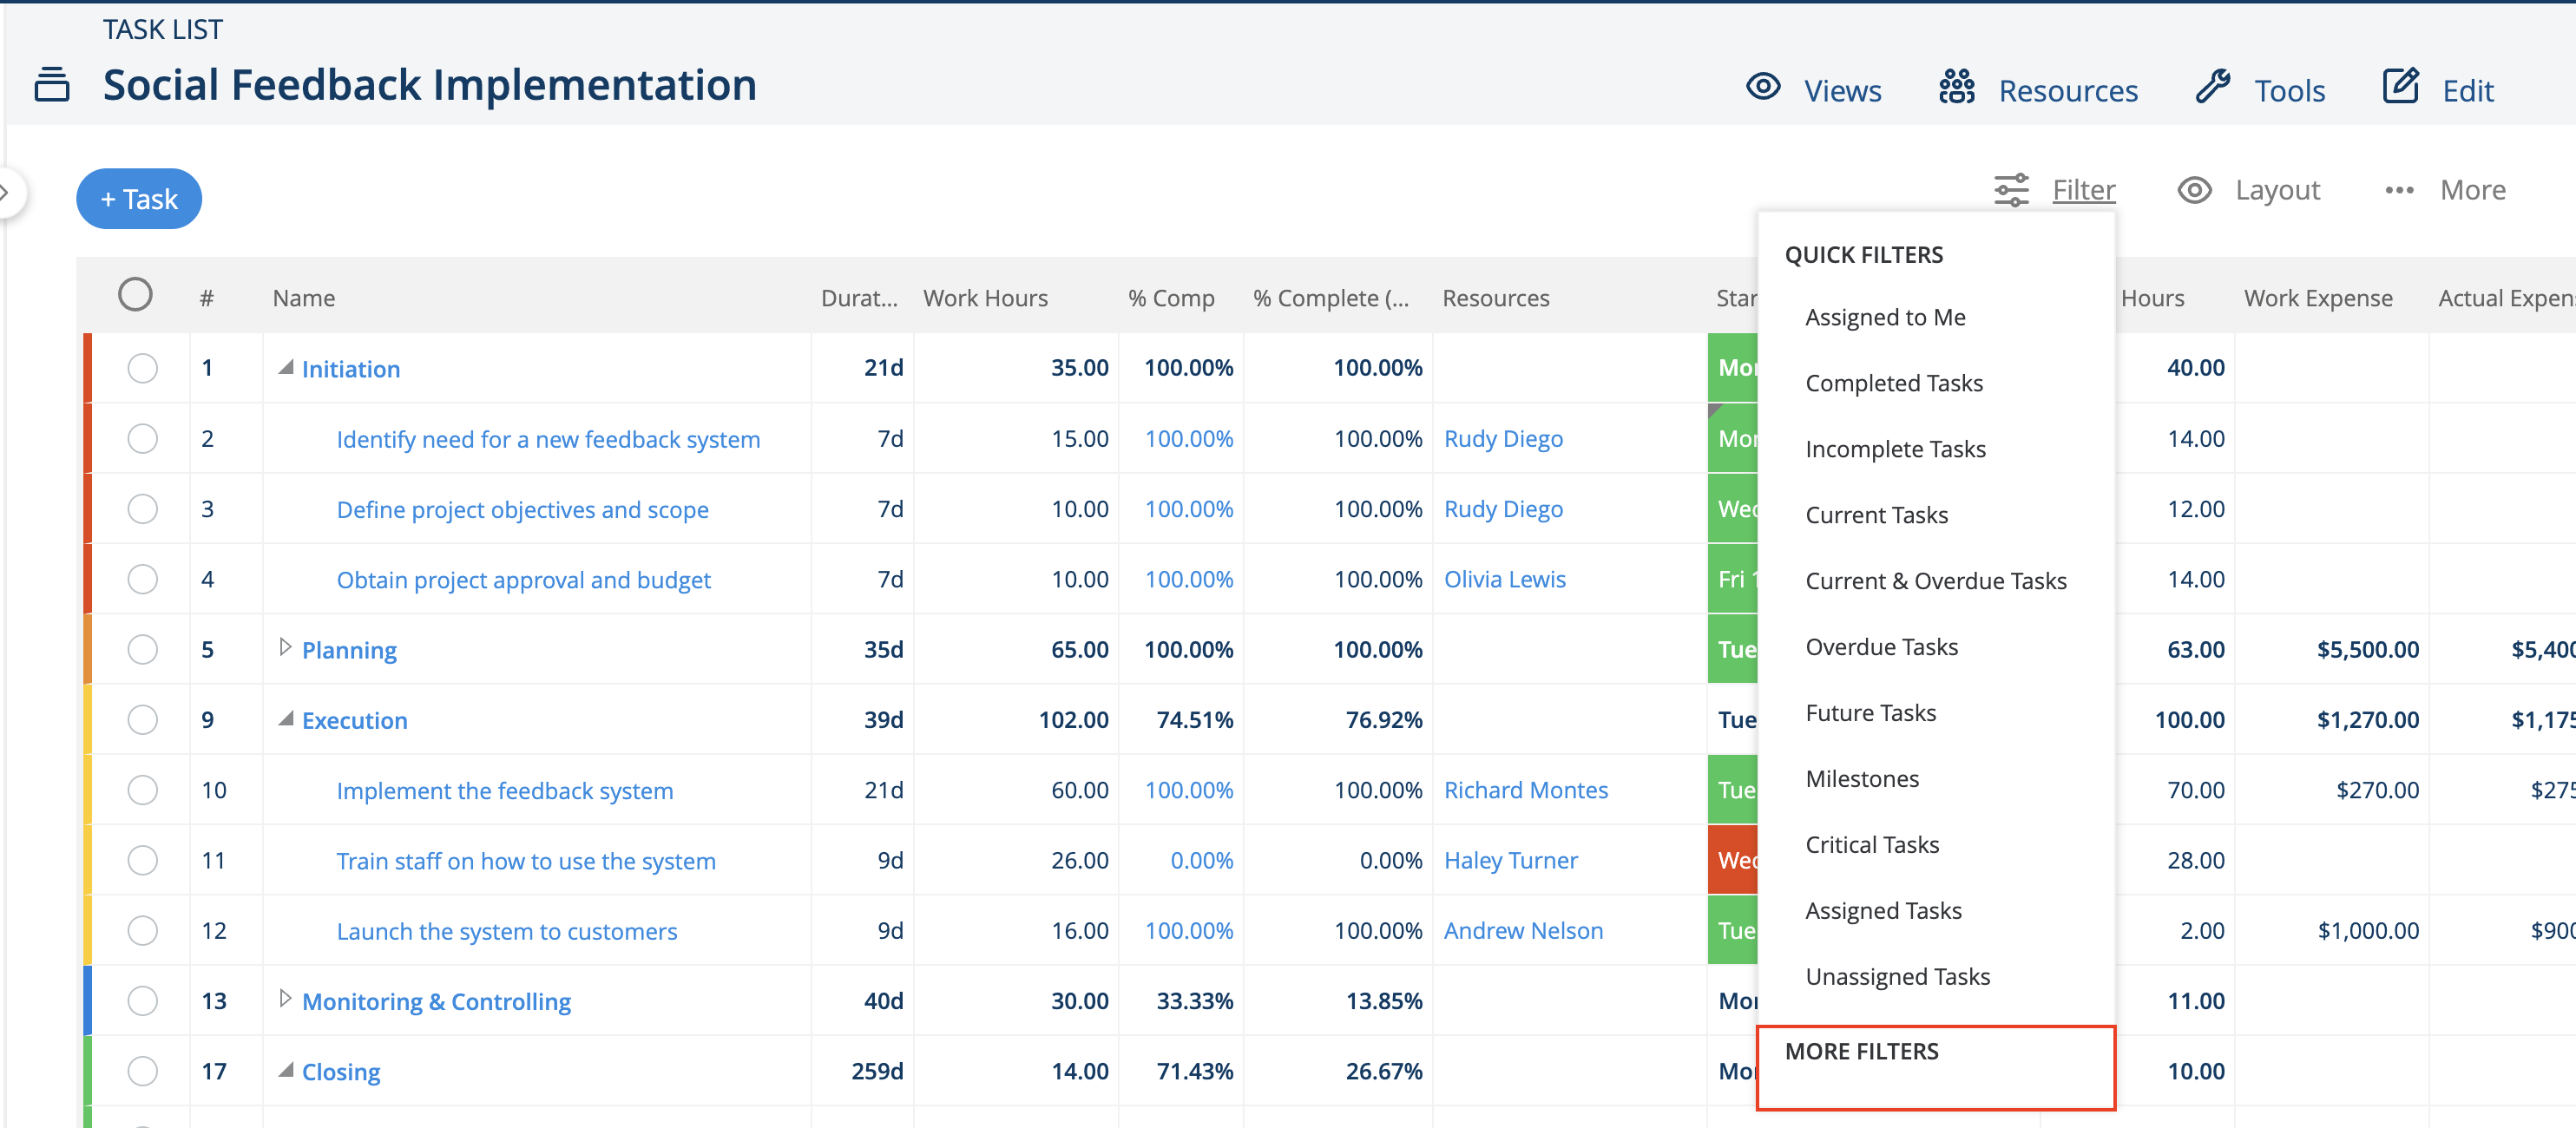Select the checkbox for Train staff task

tap(143, 859)
